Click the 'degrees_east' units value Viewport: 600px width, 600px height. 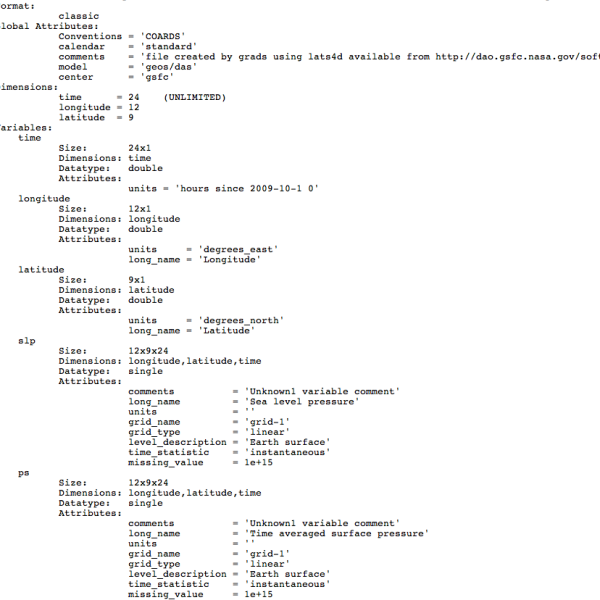coord(238,249)
